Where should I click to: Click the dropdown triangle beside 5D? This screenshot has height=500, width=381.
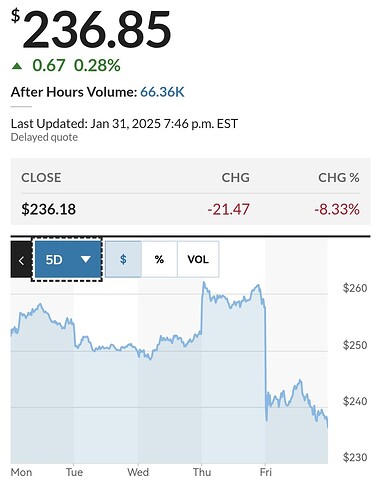[x=86, y=259]
